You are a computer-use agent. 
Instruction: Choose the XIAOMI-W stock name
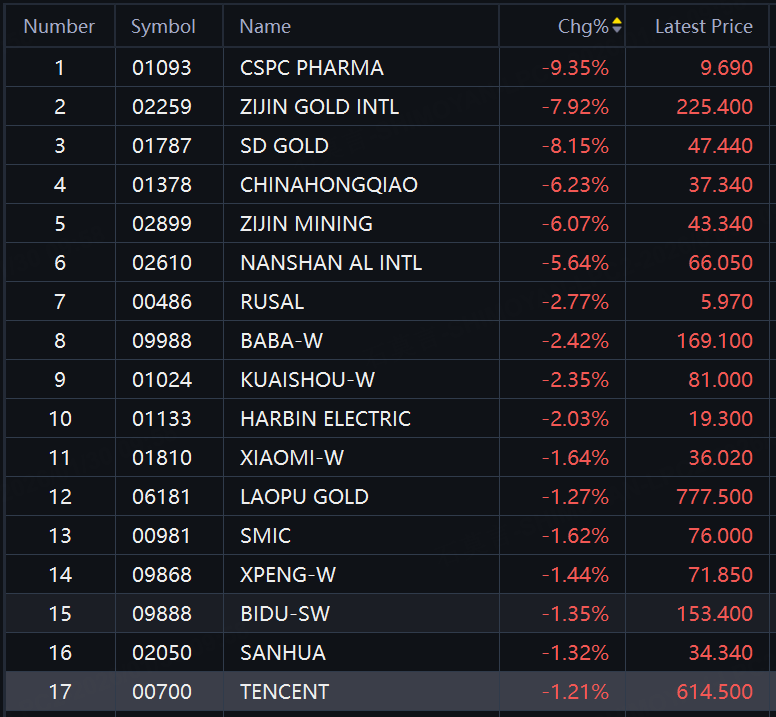(x=292, y=458)
